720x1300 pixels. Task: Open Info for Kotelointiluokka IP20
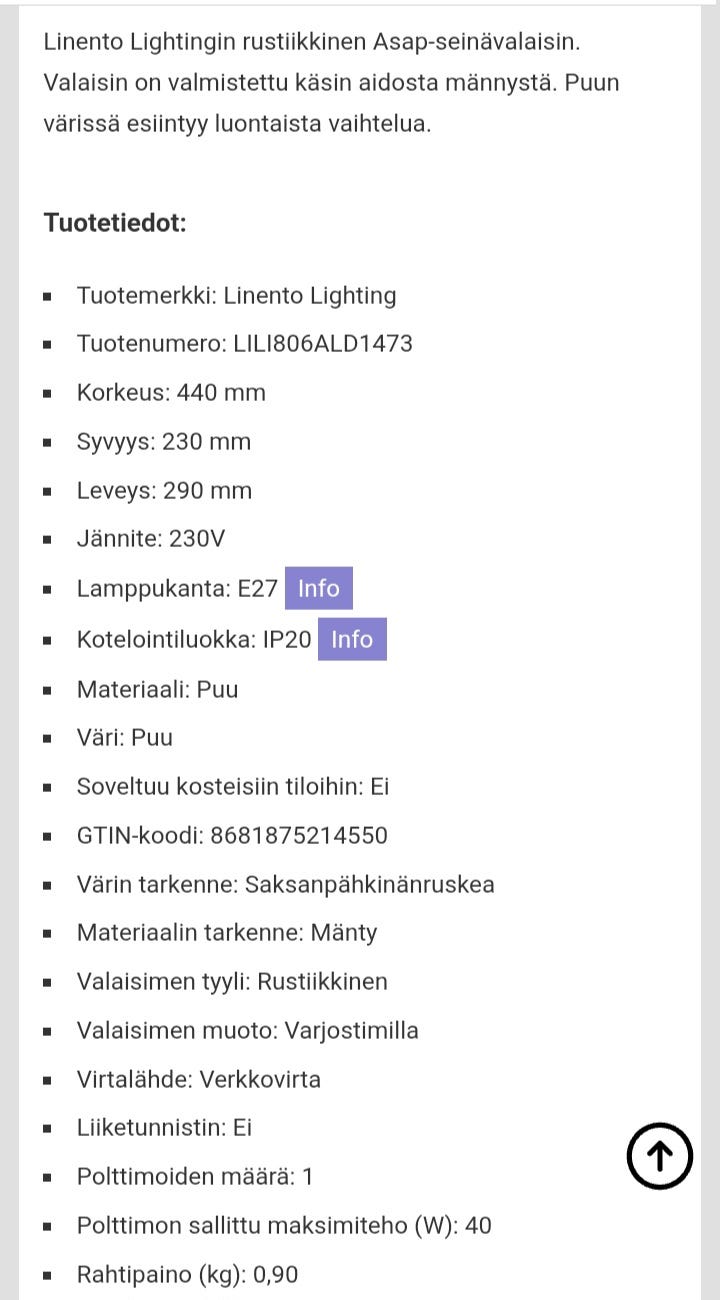click(351, 639)
